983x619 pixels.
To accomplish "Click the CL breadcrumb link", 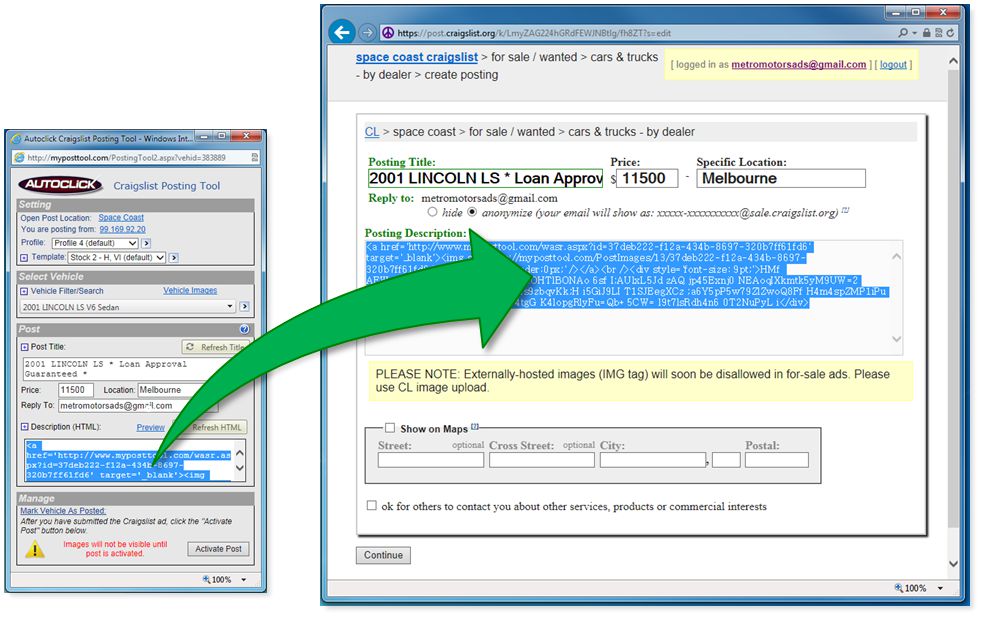I will pos(372,132).
